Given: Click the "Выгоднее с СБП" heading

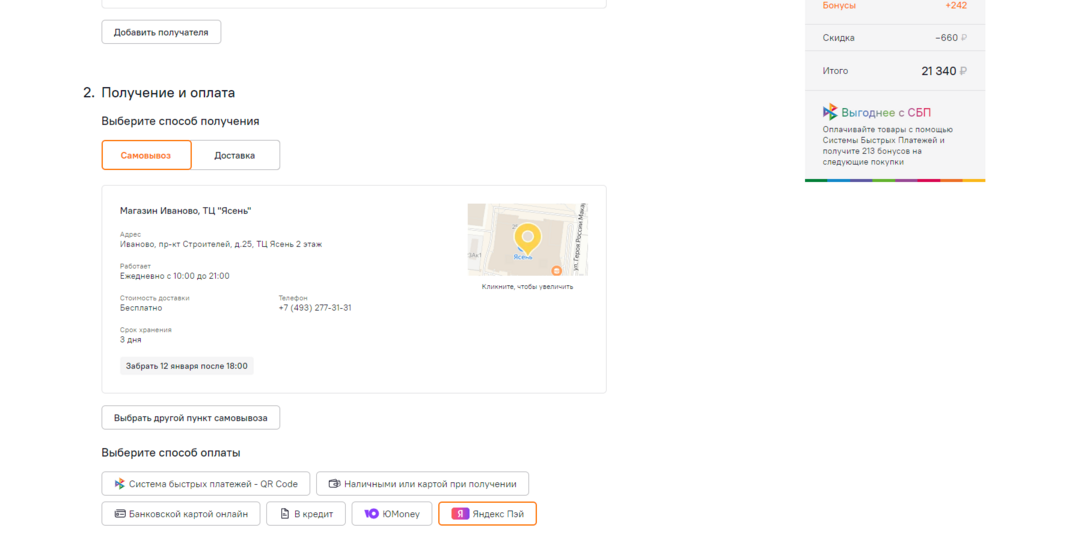Looking at the screenshot, I should pos(886,113).
